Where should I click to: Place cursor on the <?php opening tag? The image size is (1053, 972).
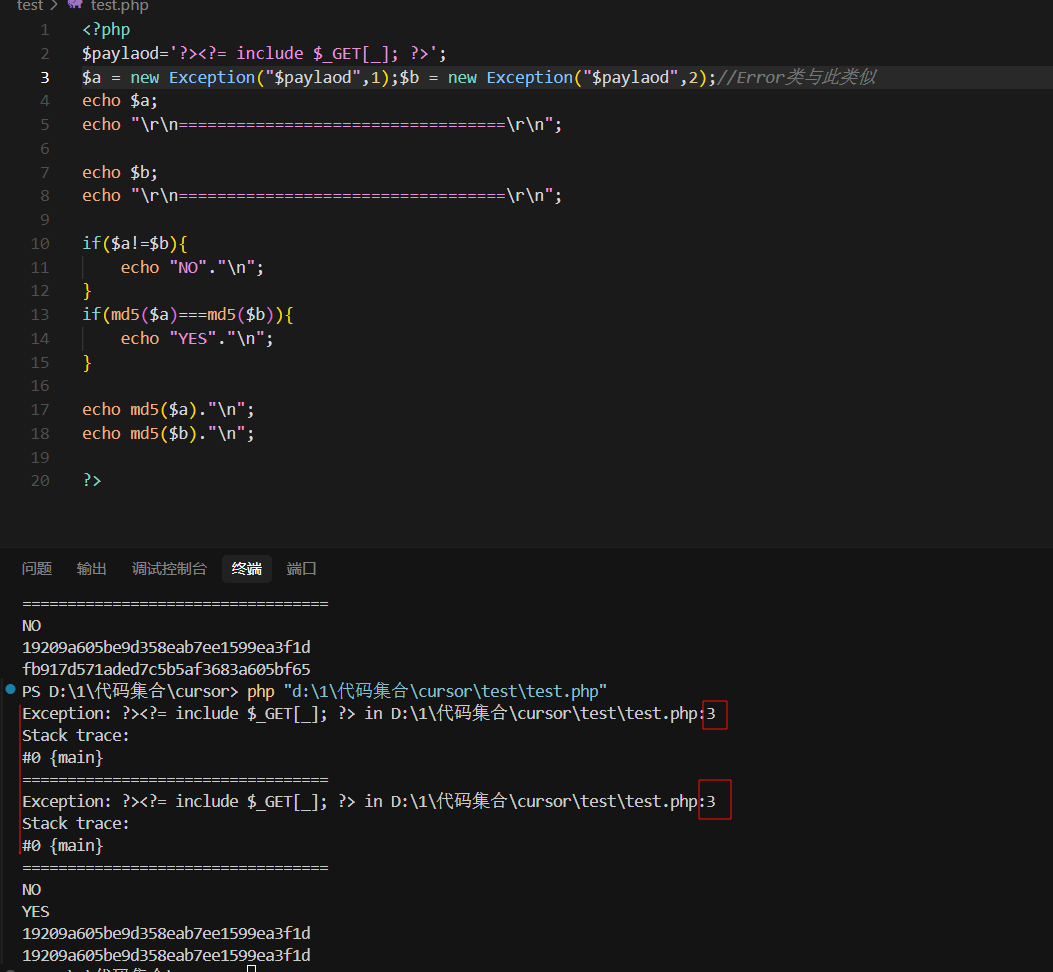click(106, 30)
